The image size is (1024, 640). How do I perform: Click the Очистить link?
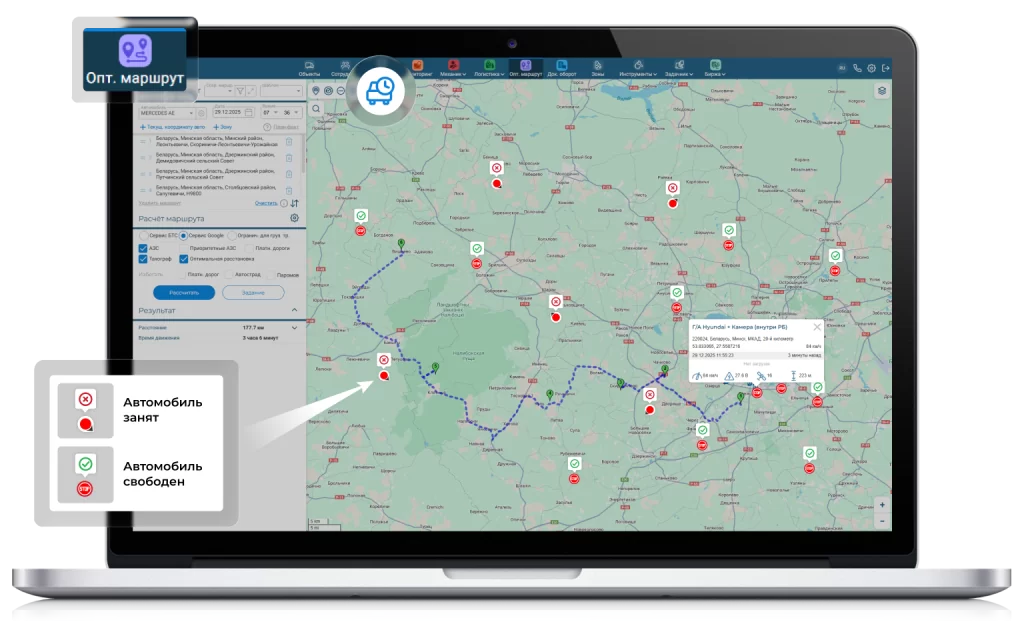[265, 203]
